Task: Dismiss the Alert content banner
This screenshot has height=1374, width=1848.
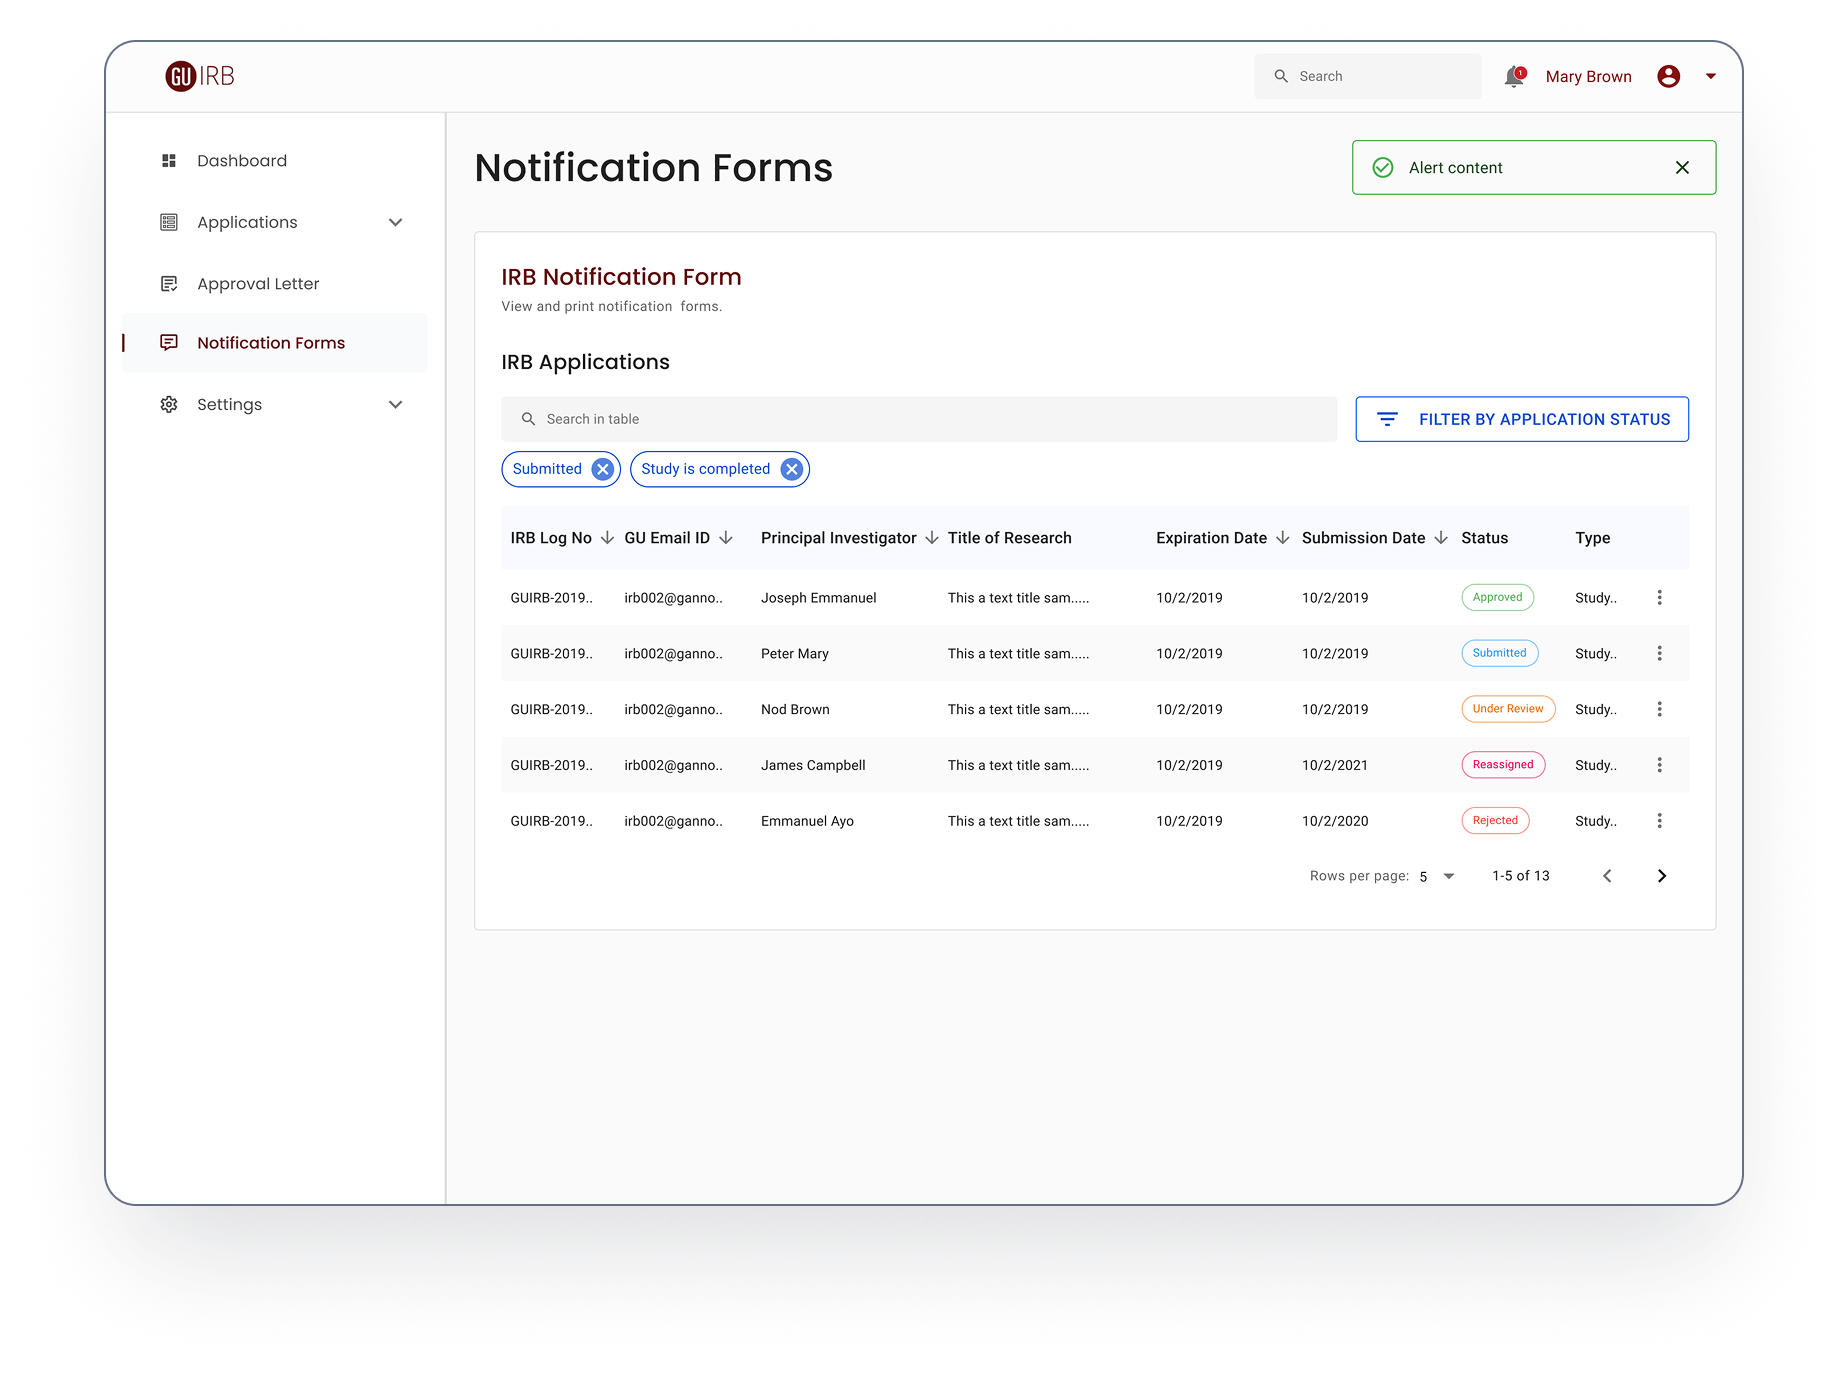Action: pyautogui.click(x=1683, y=167)
